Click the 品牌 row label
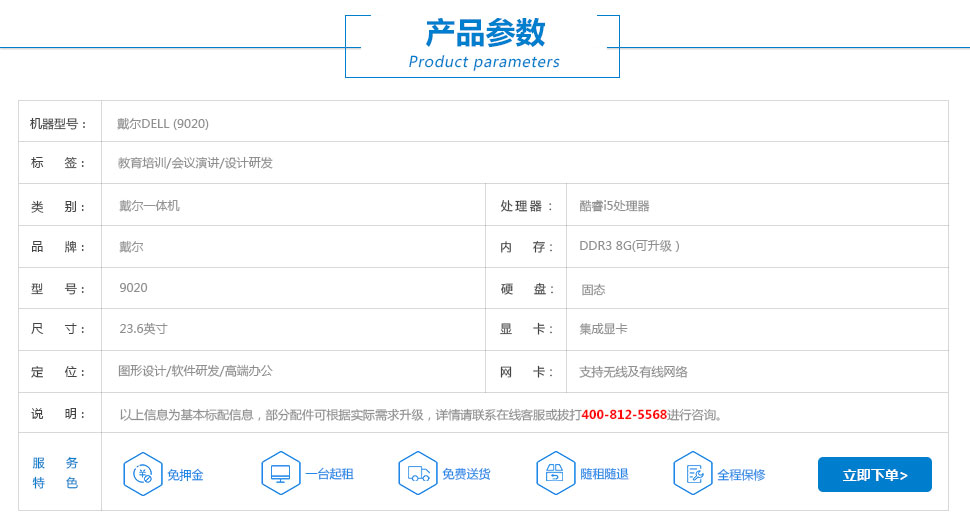Image resolution: width=970 pixels, height=529 pixels. [58, 247]
